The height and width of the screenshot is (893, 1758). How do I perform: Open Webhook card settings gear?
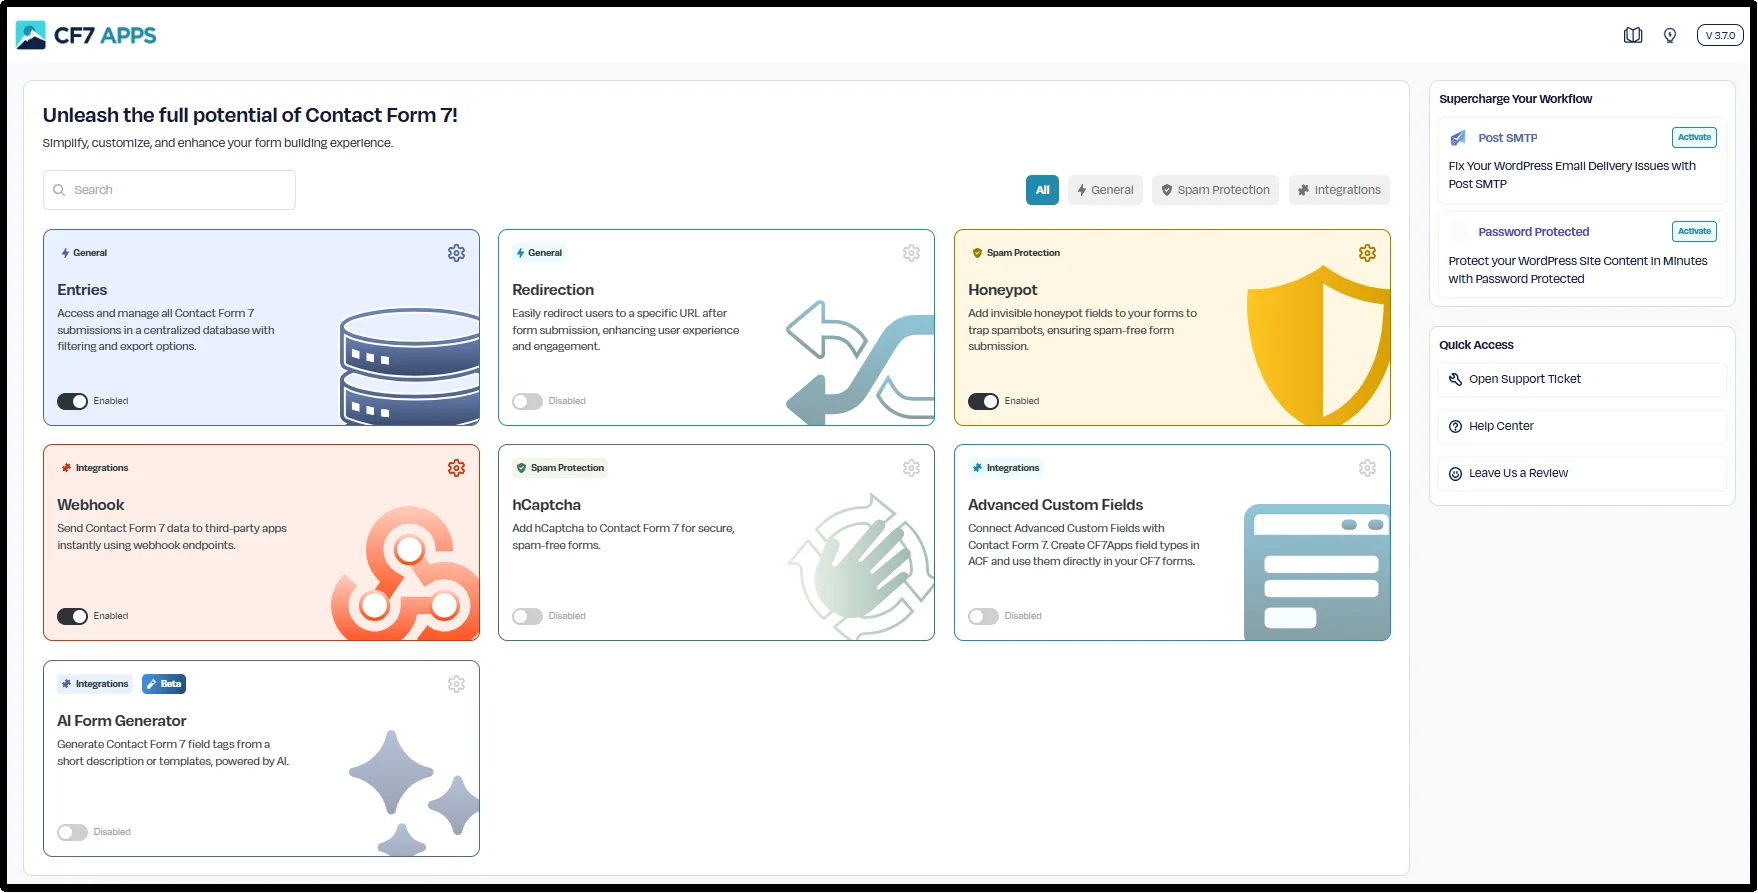(456, 468)
